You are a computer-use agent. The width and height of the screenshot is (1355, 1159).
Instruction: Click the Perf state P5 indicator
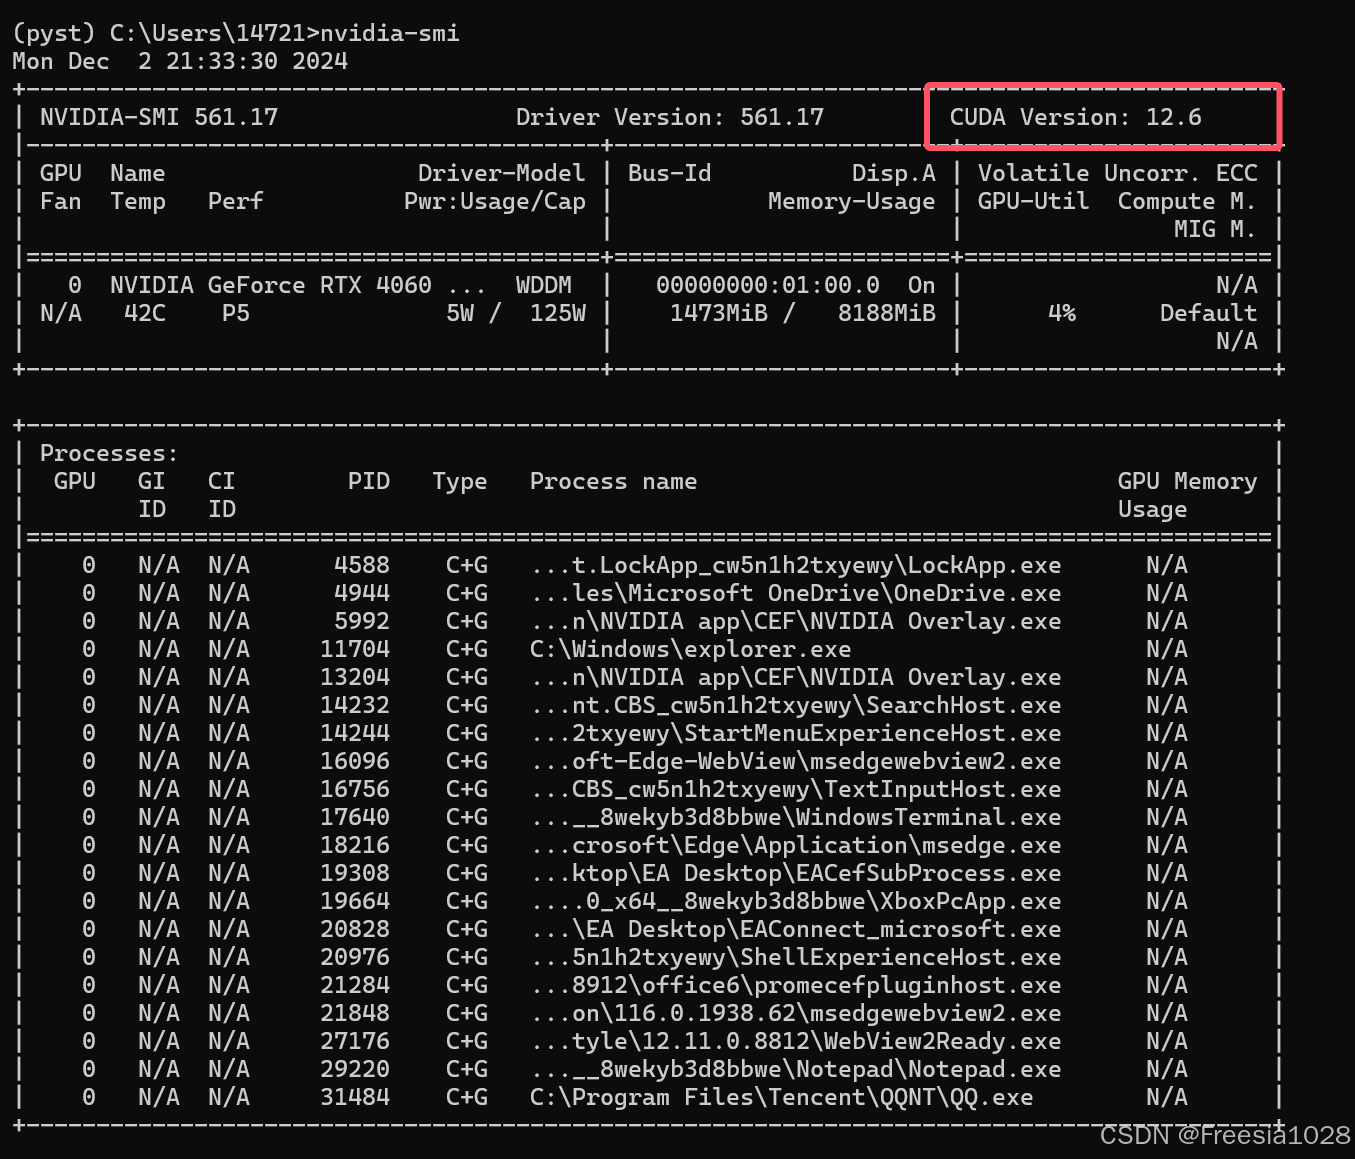tap(234, 313)
